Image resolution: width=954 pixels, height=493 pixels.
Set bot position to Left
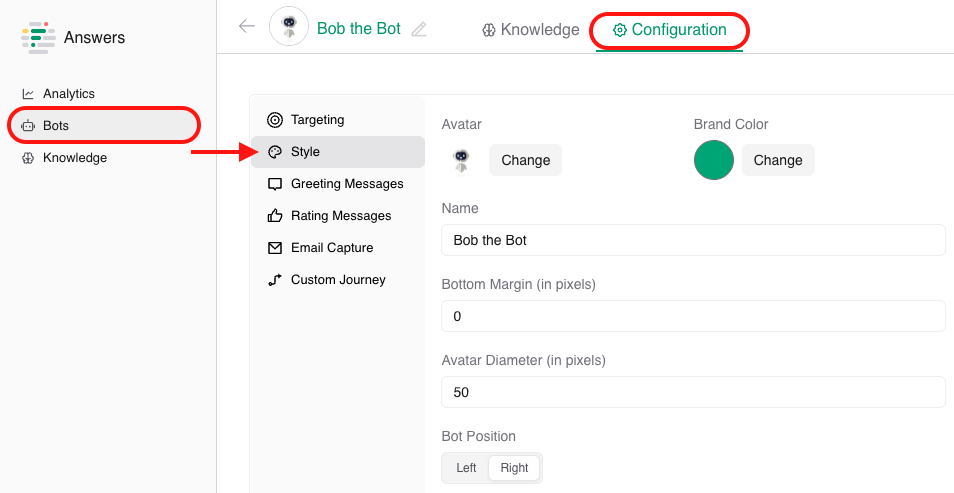pos(466,468)
